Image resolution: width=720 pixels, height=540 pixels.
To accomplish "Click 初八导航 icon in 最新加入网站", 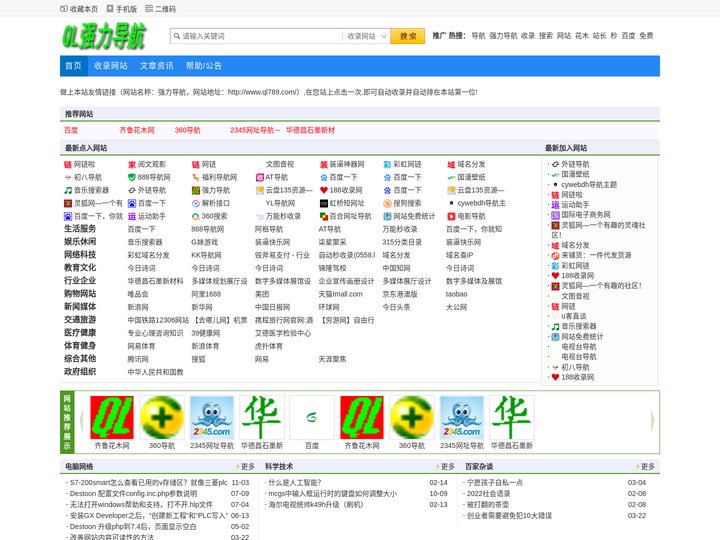I will 555,367.
